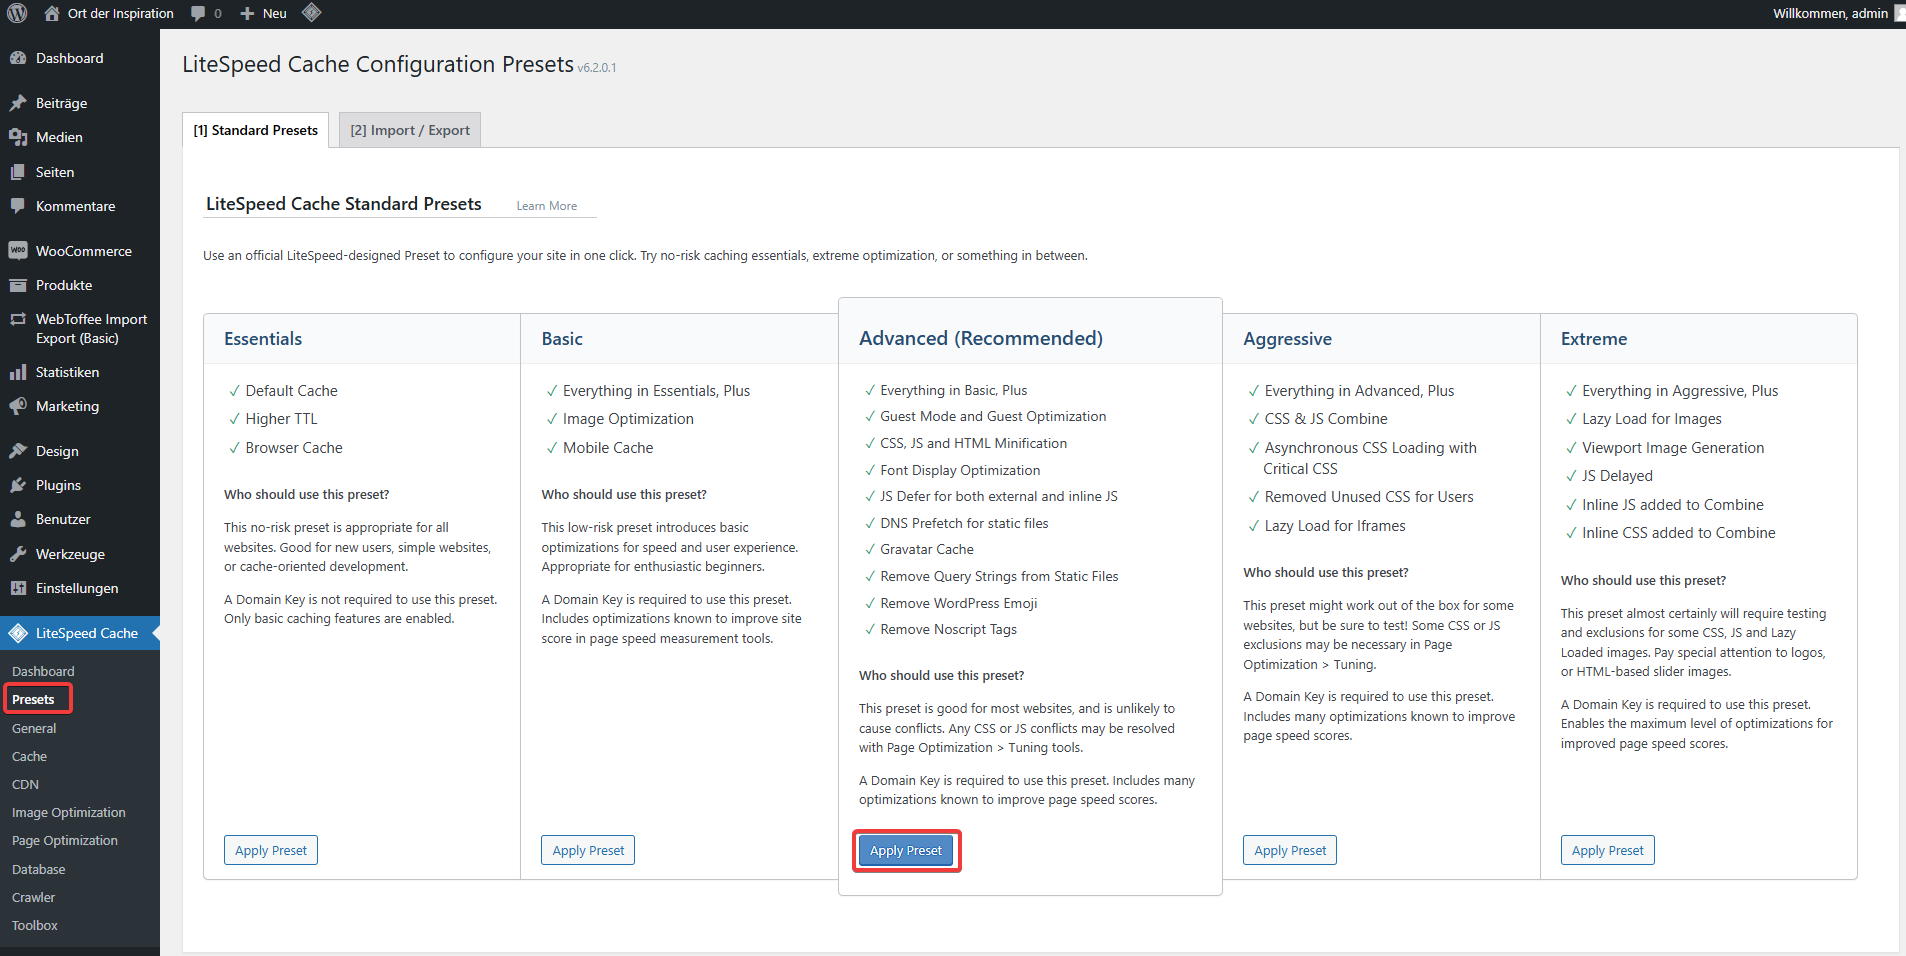Click the WordPress logo icon in admin bar
Viewport: 1906px width, 956px height.
(x=17, y=13)
